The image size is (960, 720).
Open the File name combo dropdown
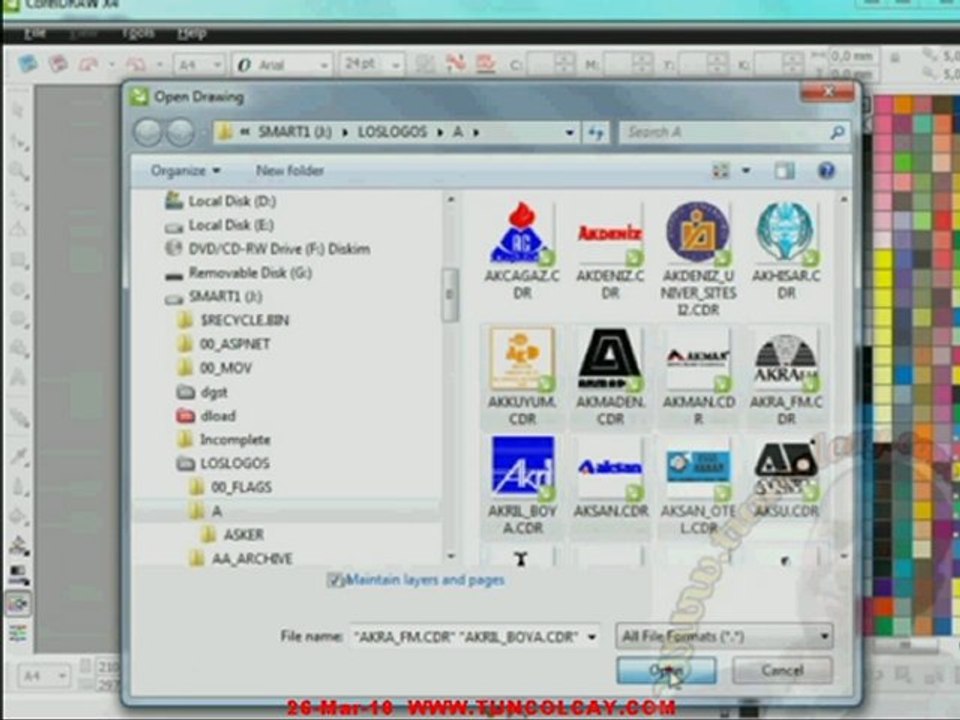click(x=591, y=637)
